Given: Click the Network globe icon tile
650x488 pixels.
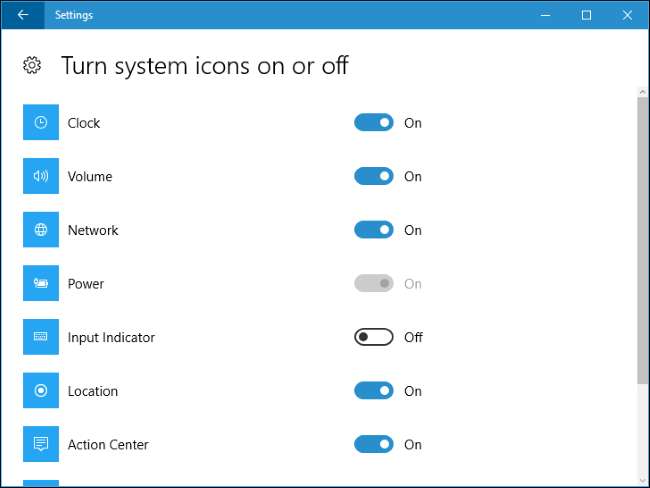Looking at the screenshot, I should point(41,230).
